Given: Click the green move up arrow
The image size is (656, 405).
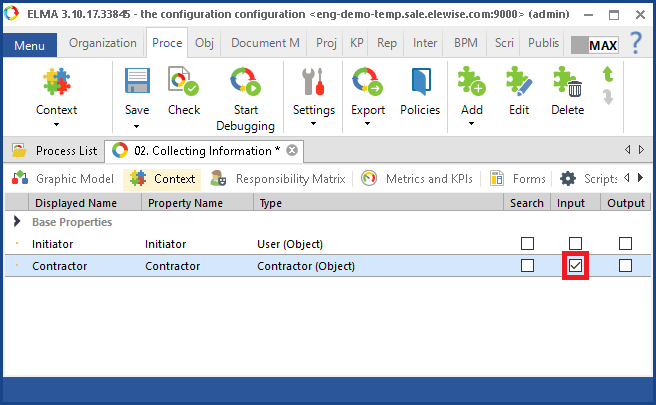Looking at the screenshot, I should click(608, 74).
